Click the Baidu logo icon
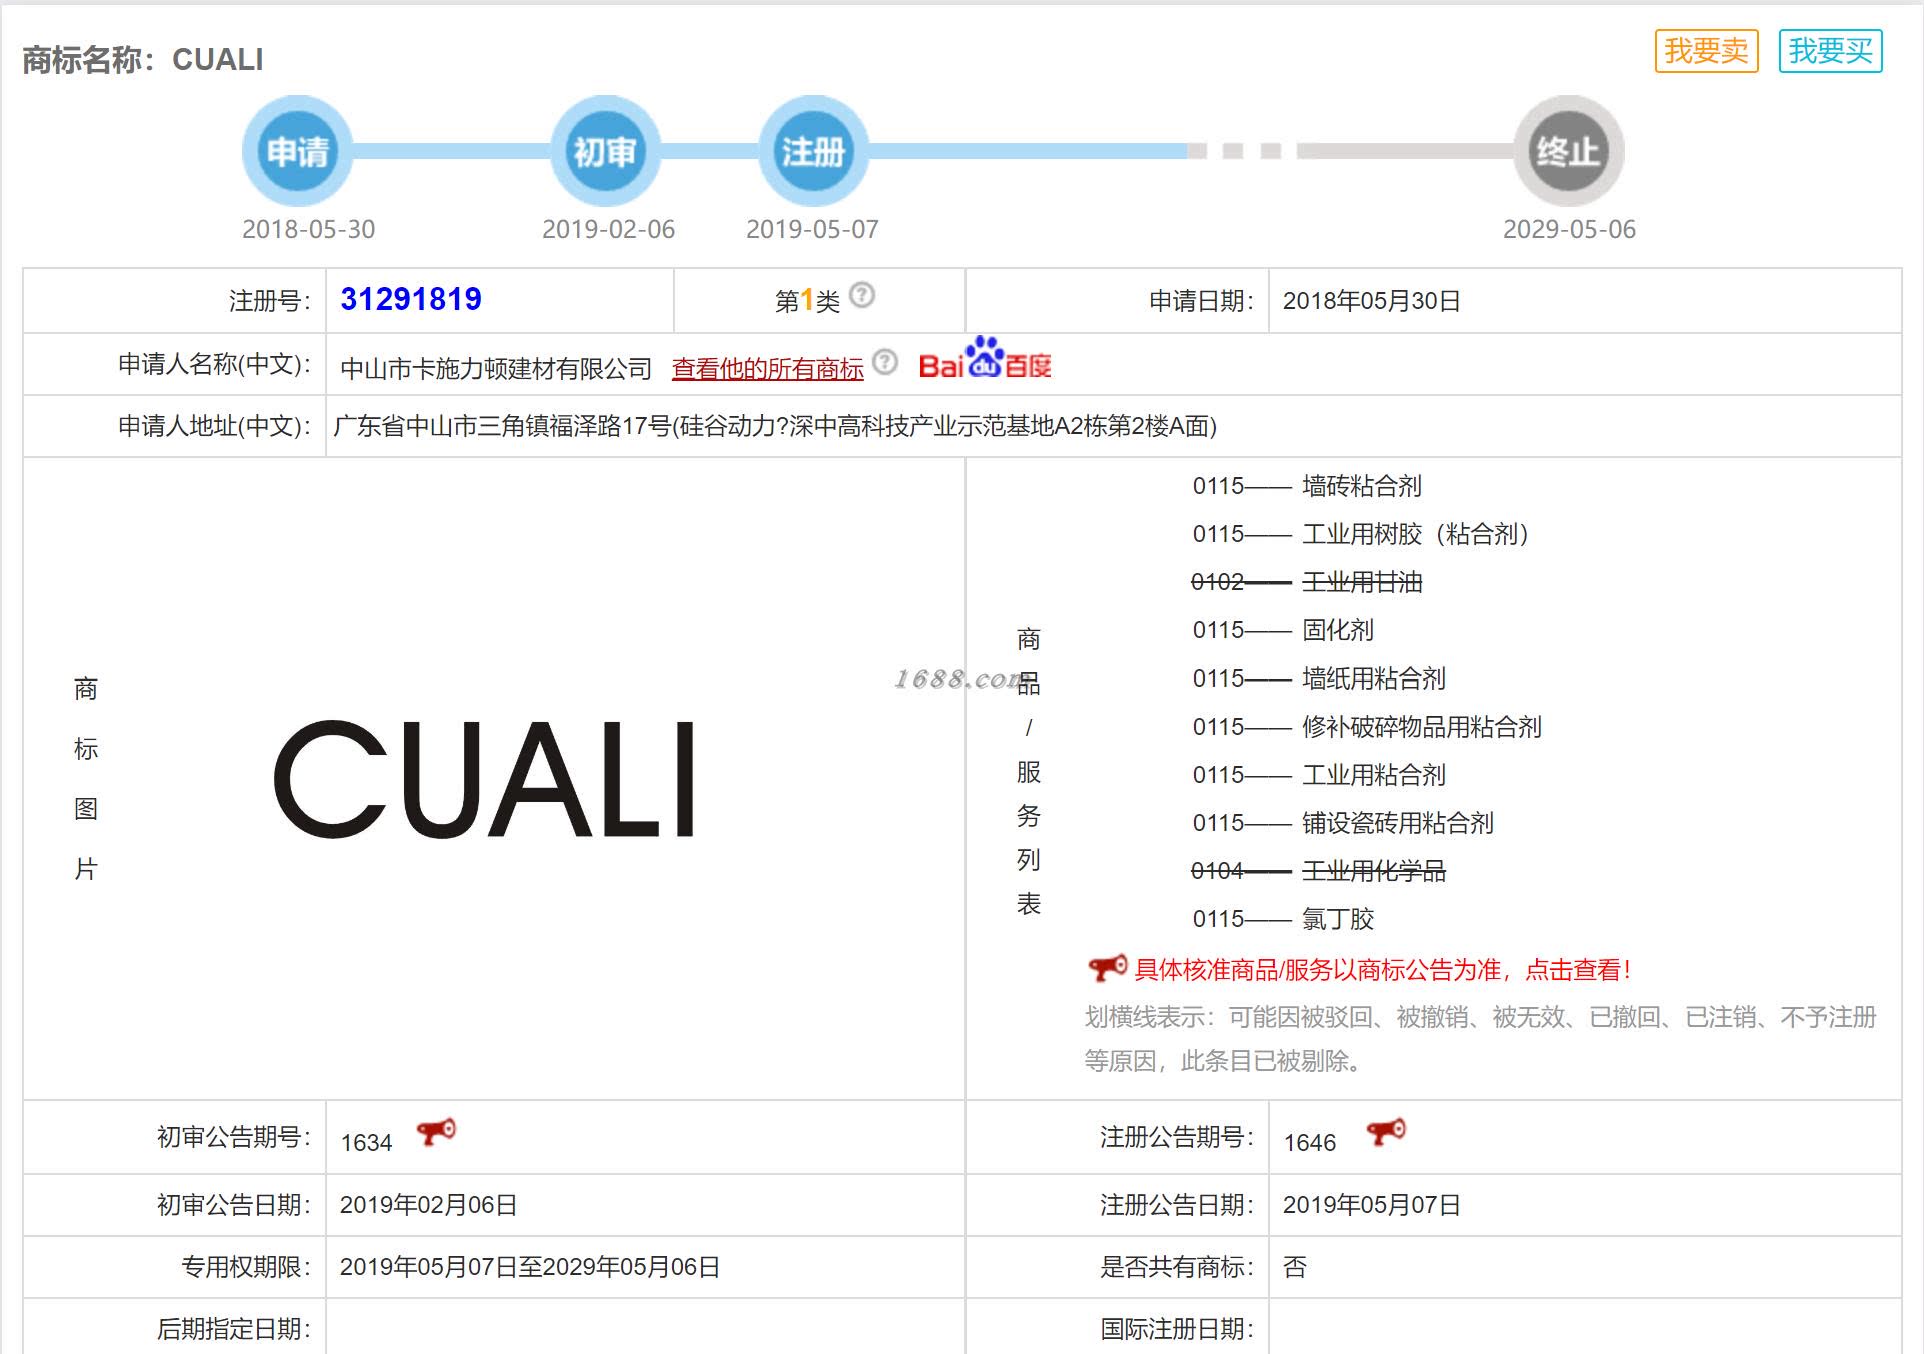1924x1354 pixels. click(985, 360)
